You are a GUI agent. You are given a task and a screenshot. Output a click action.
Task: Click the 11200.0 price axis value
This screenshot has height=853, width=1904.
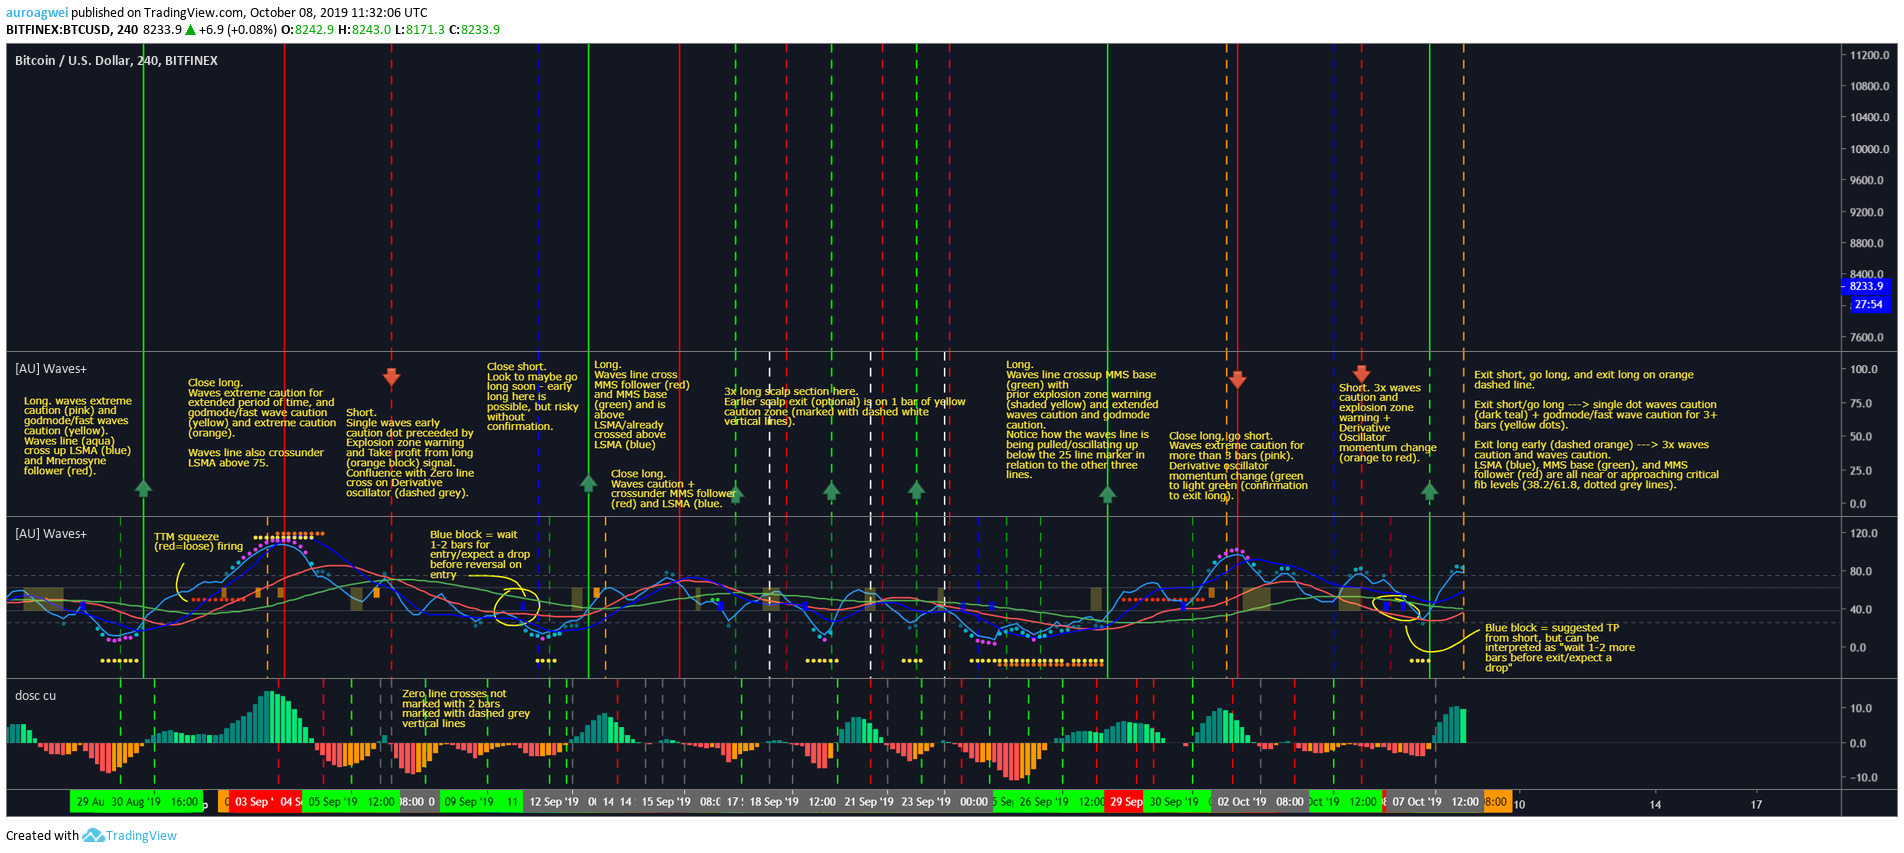click(1869, 55)
